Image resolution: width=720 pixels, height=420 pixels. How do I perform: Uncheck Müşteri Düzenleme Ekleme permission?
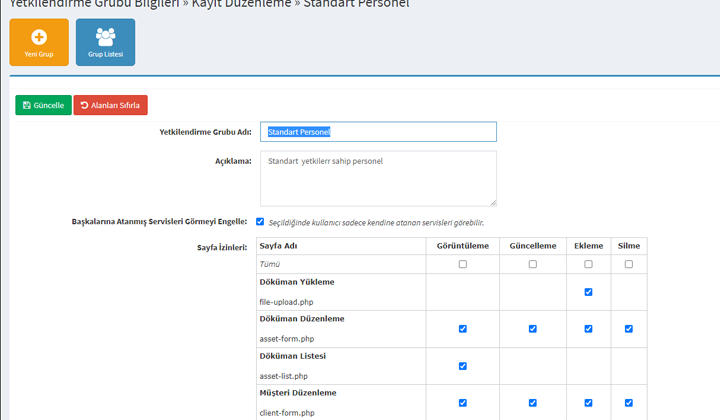[x=588, y=403]
